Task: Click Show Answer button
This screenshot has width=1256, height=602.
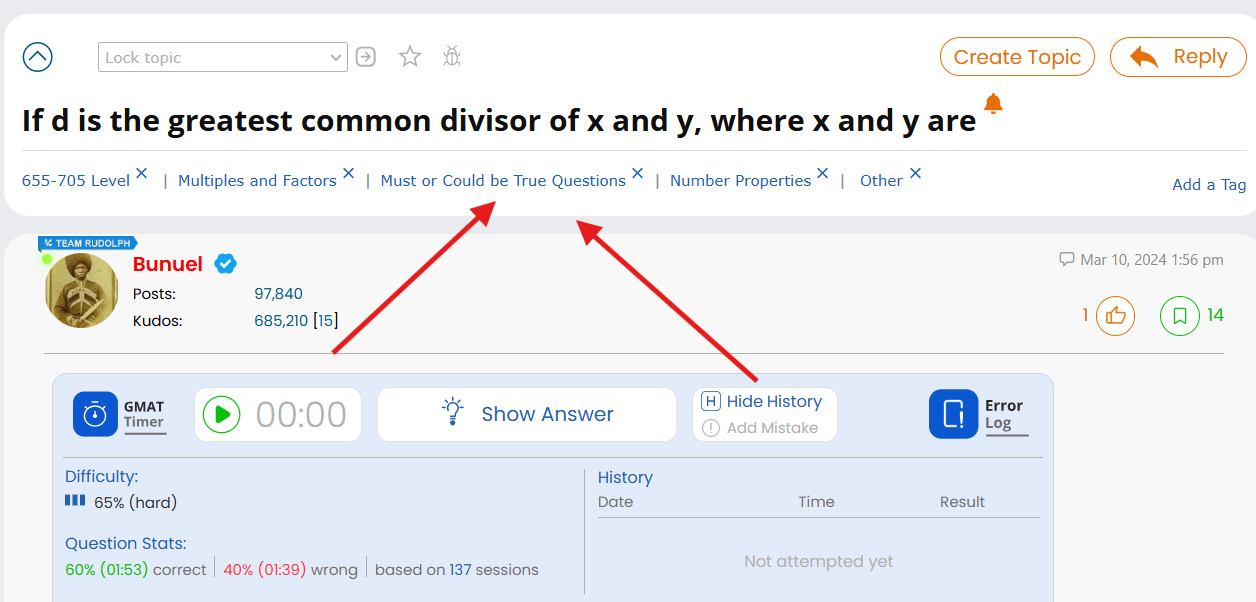Action: pos(527,414)
